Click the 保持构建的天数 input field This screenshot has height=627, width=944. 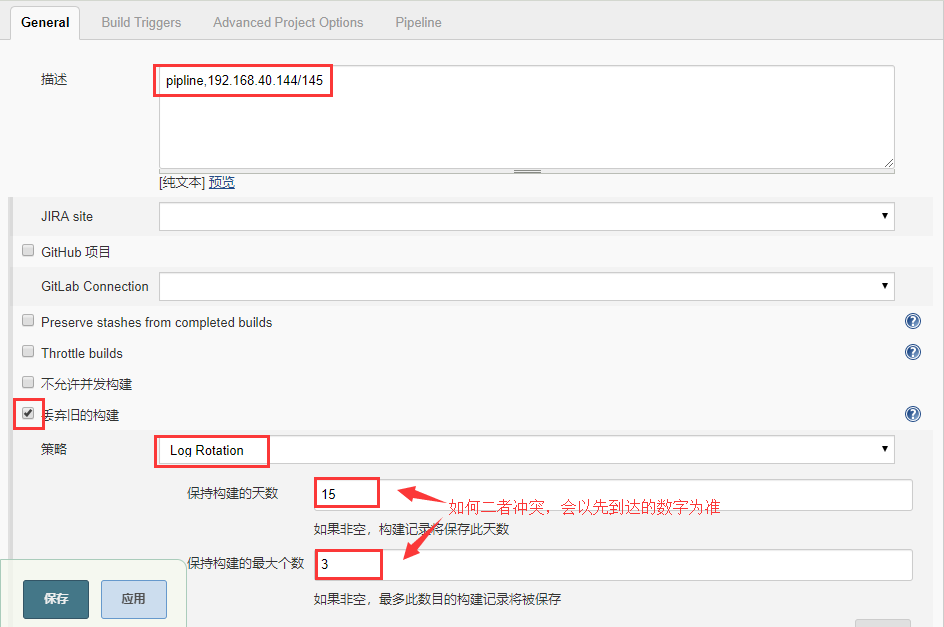[x=612, y=495]
